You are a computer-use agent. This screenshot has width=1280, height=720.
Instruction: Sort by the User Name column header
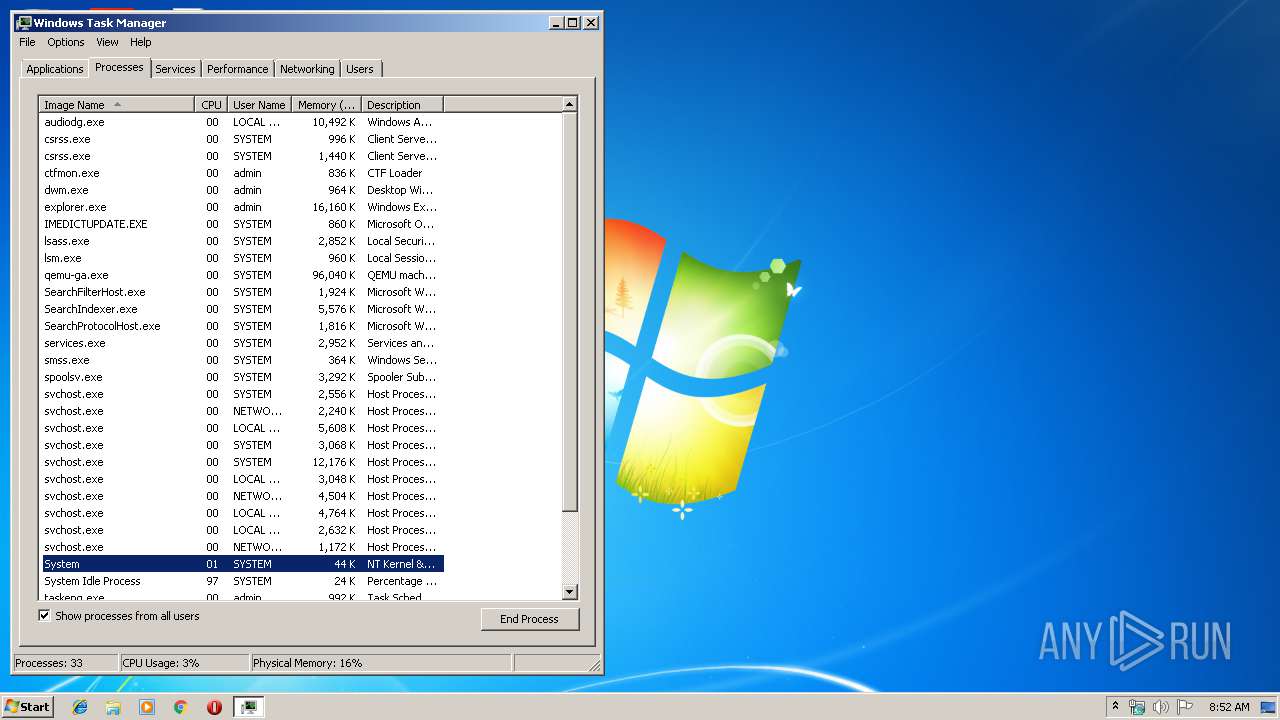click(259, 105)
